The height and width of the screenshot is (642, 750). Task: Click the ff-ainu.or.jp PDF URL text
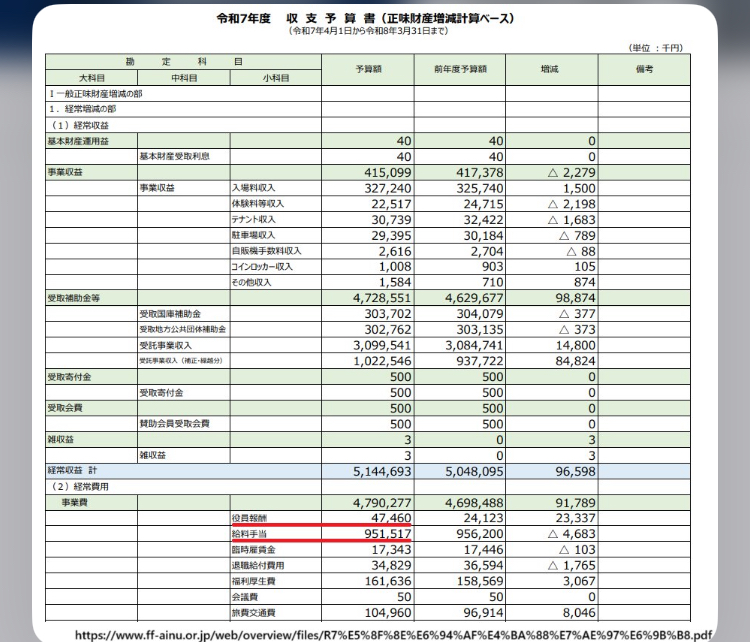393,635
